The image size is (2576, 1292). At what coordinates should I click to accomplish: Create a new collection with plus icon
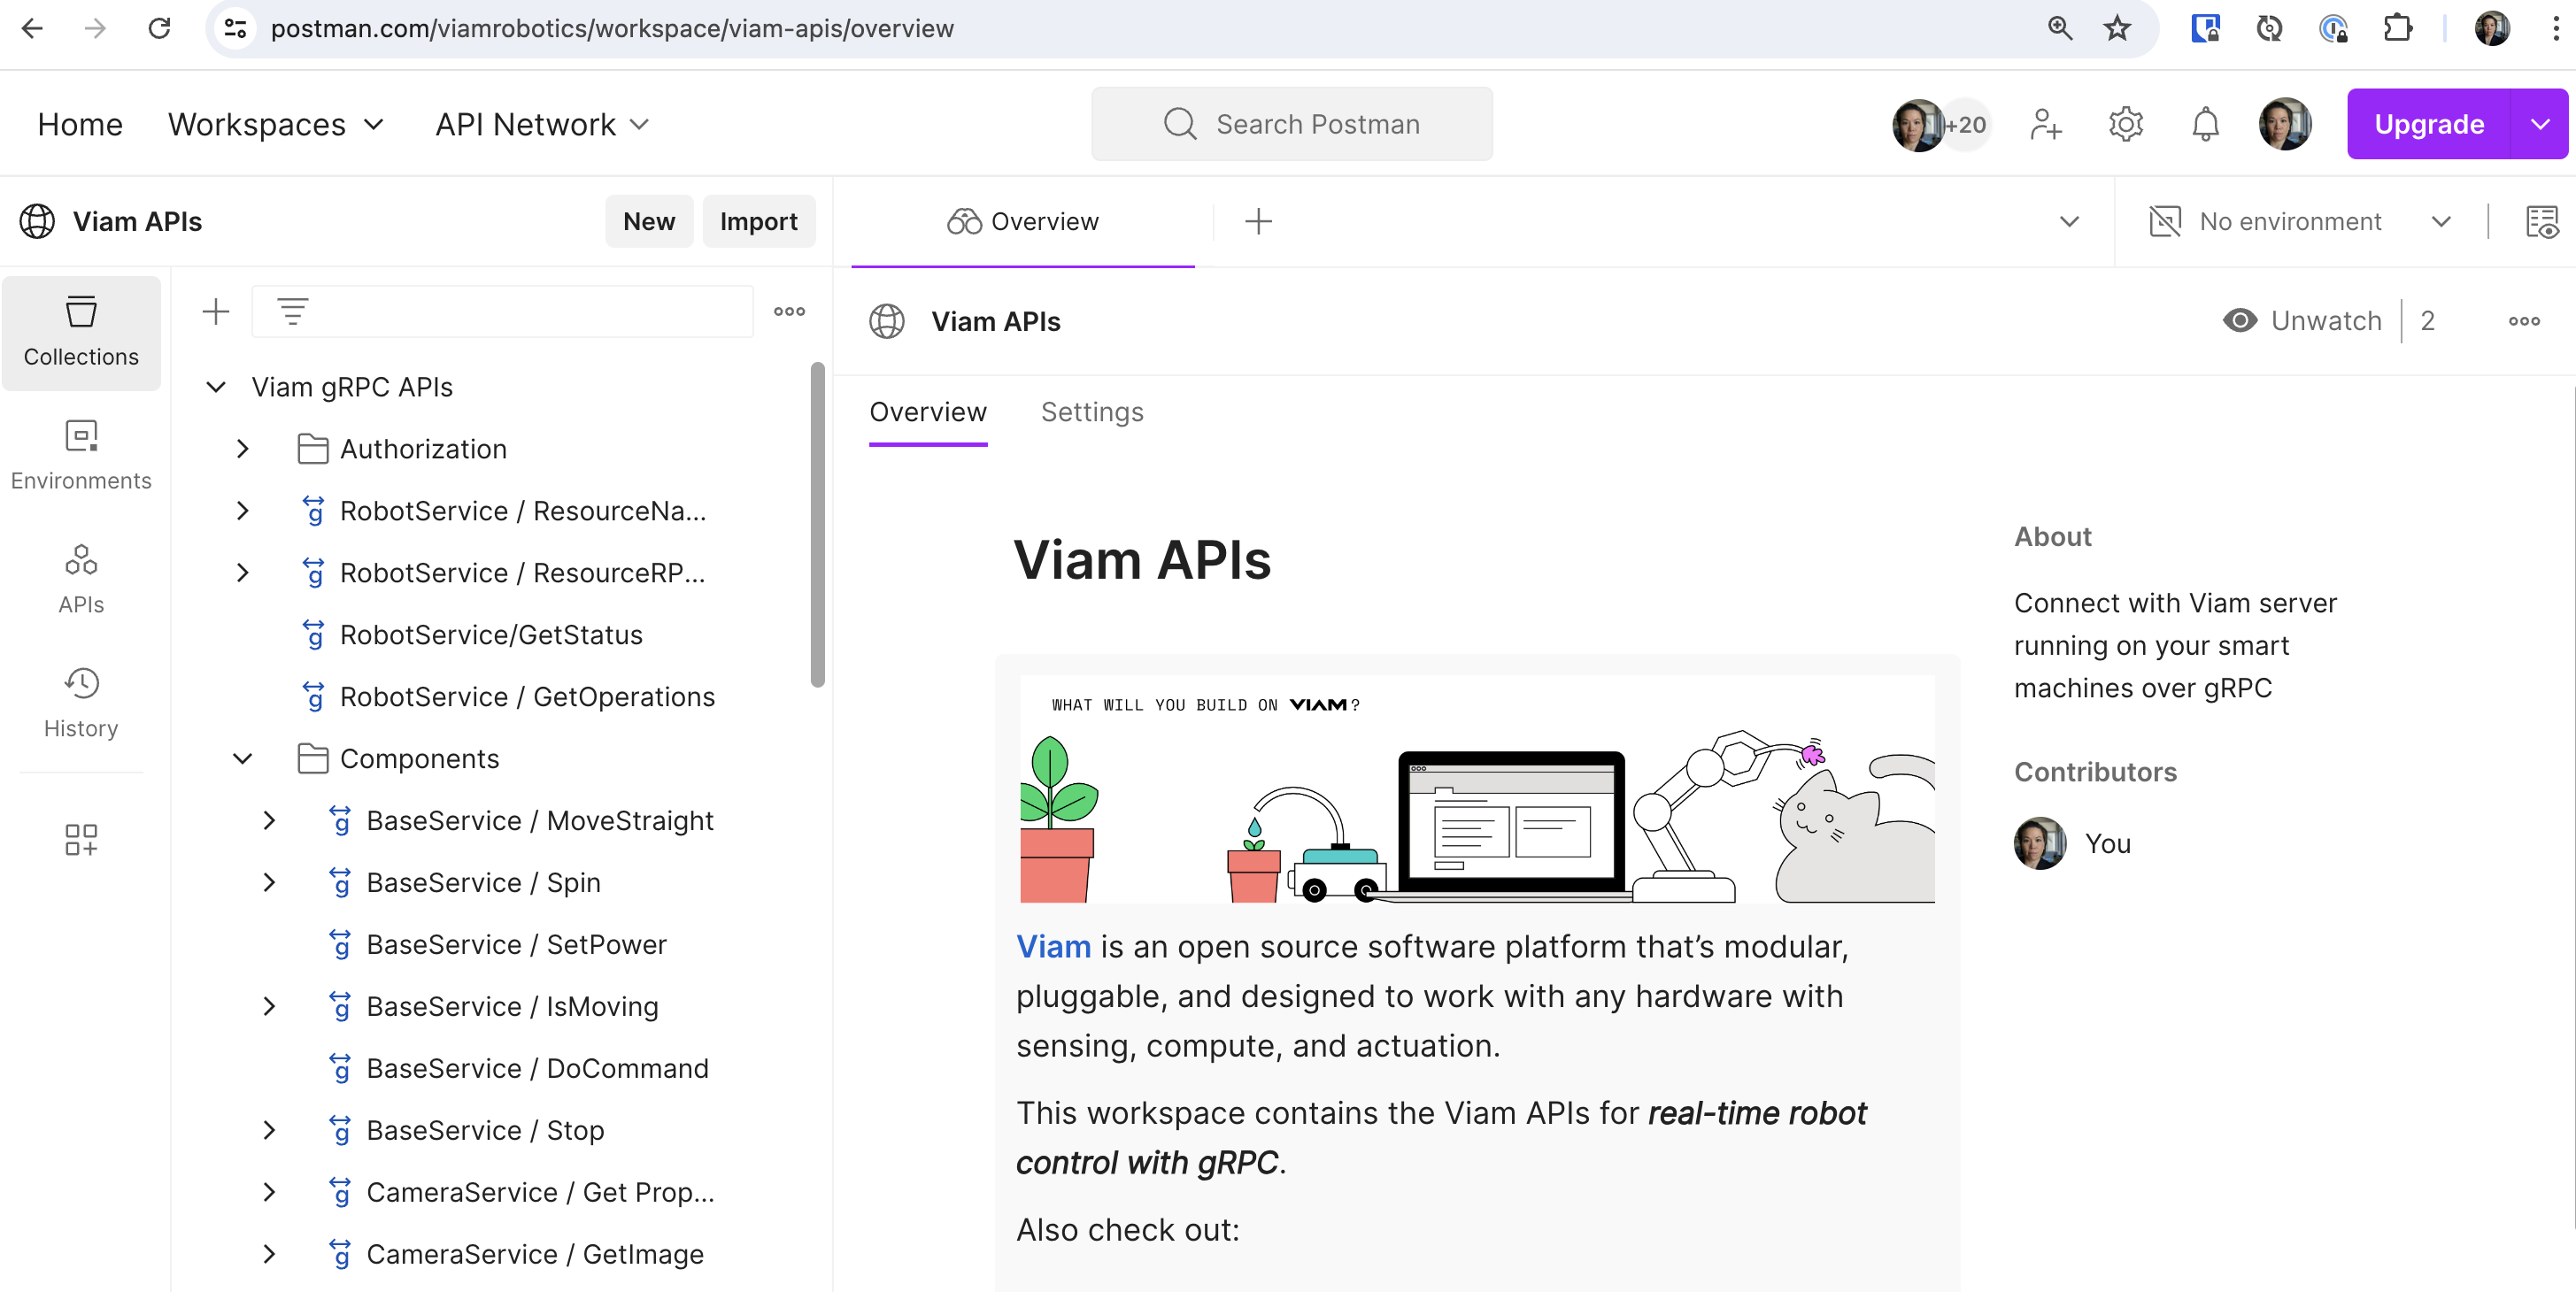point(216,312)
